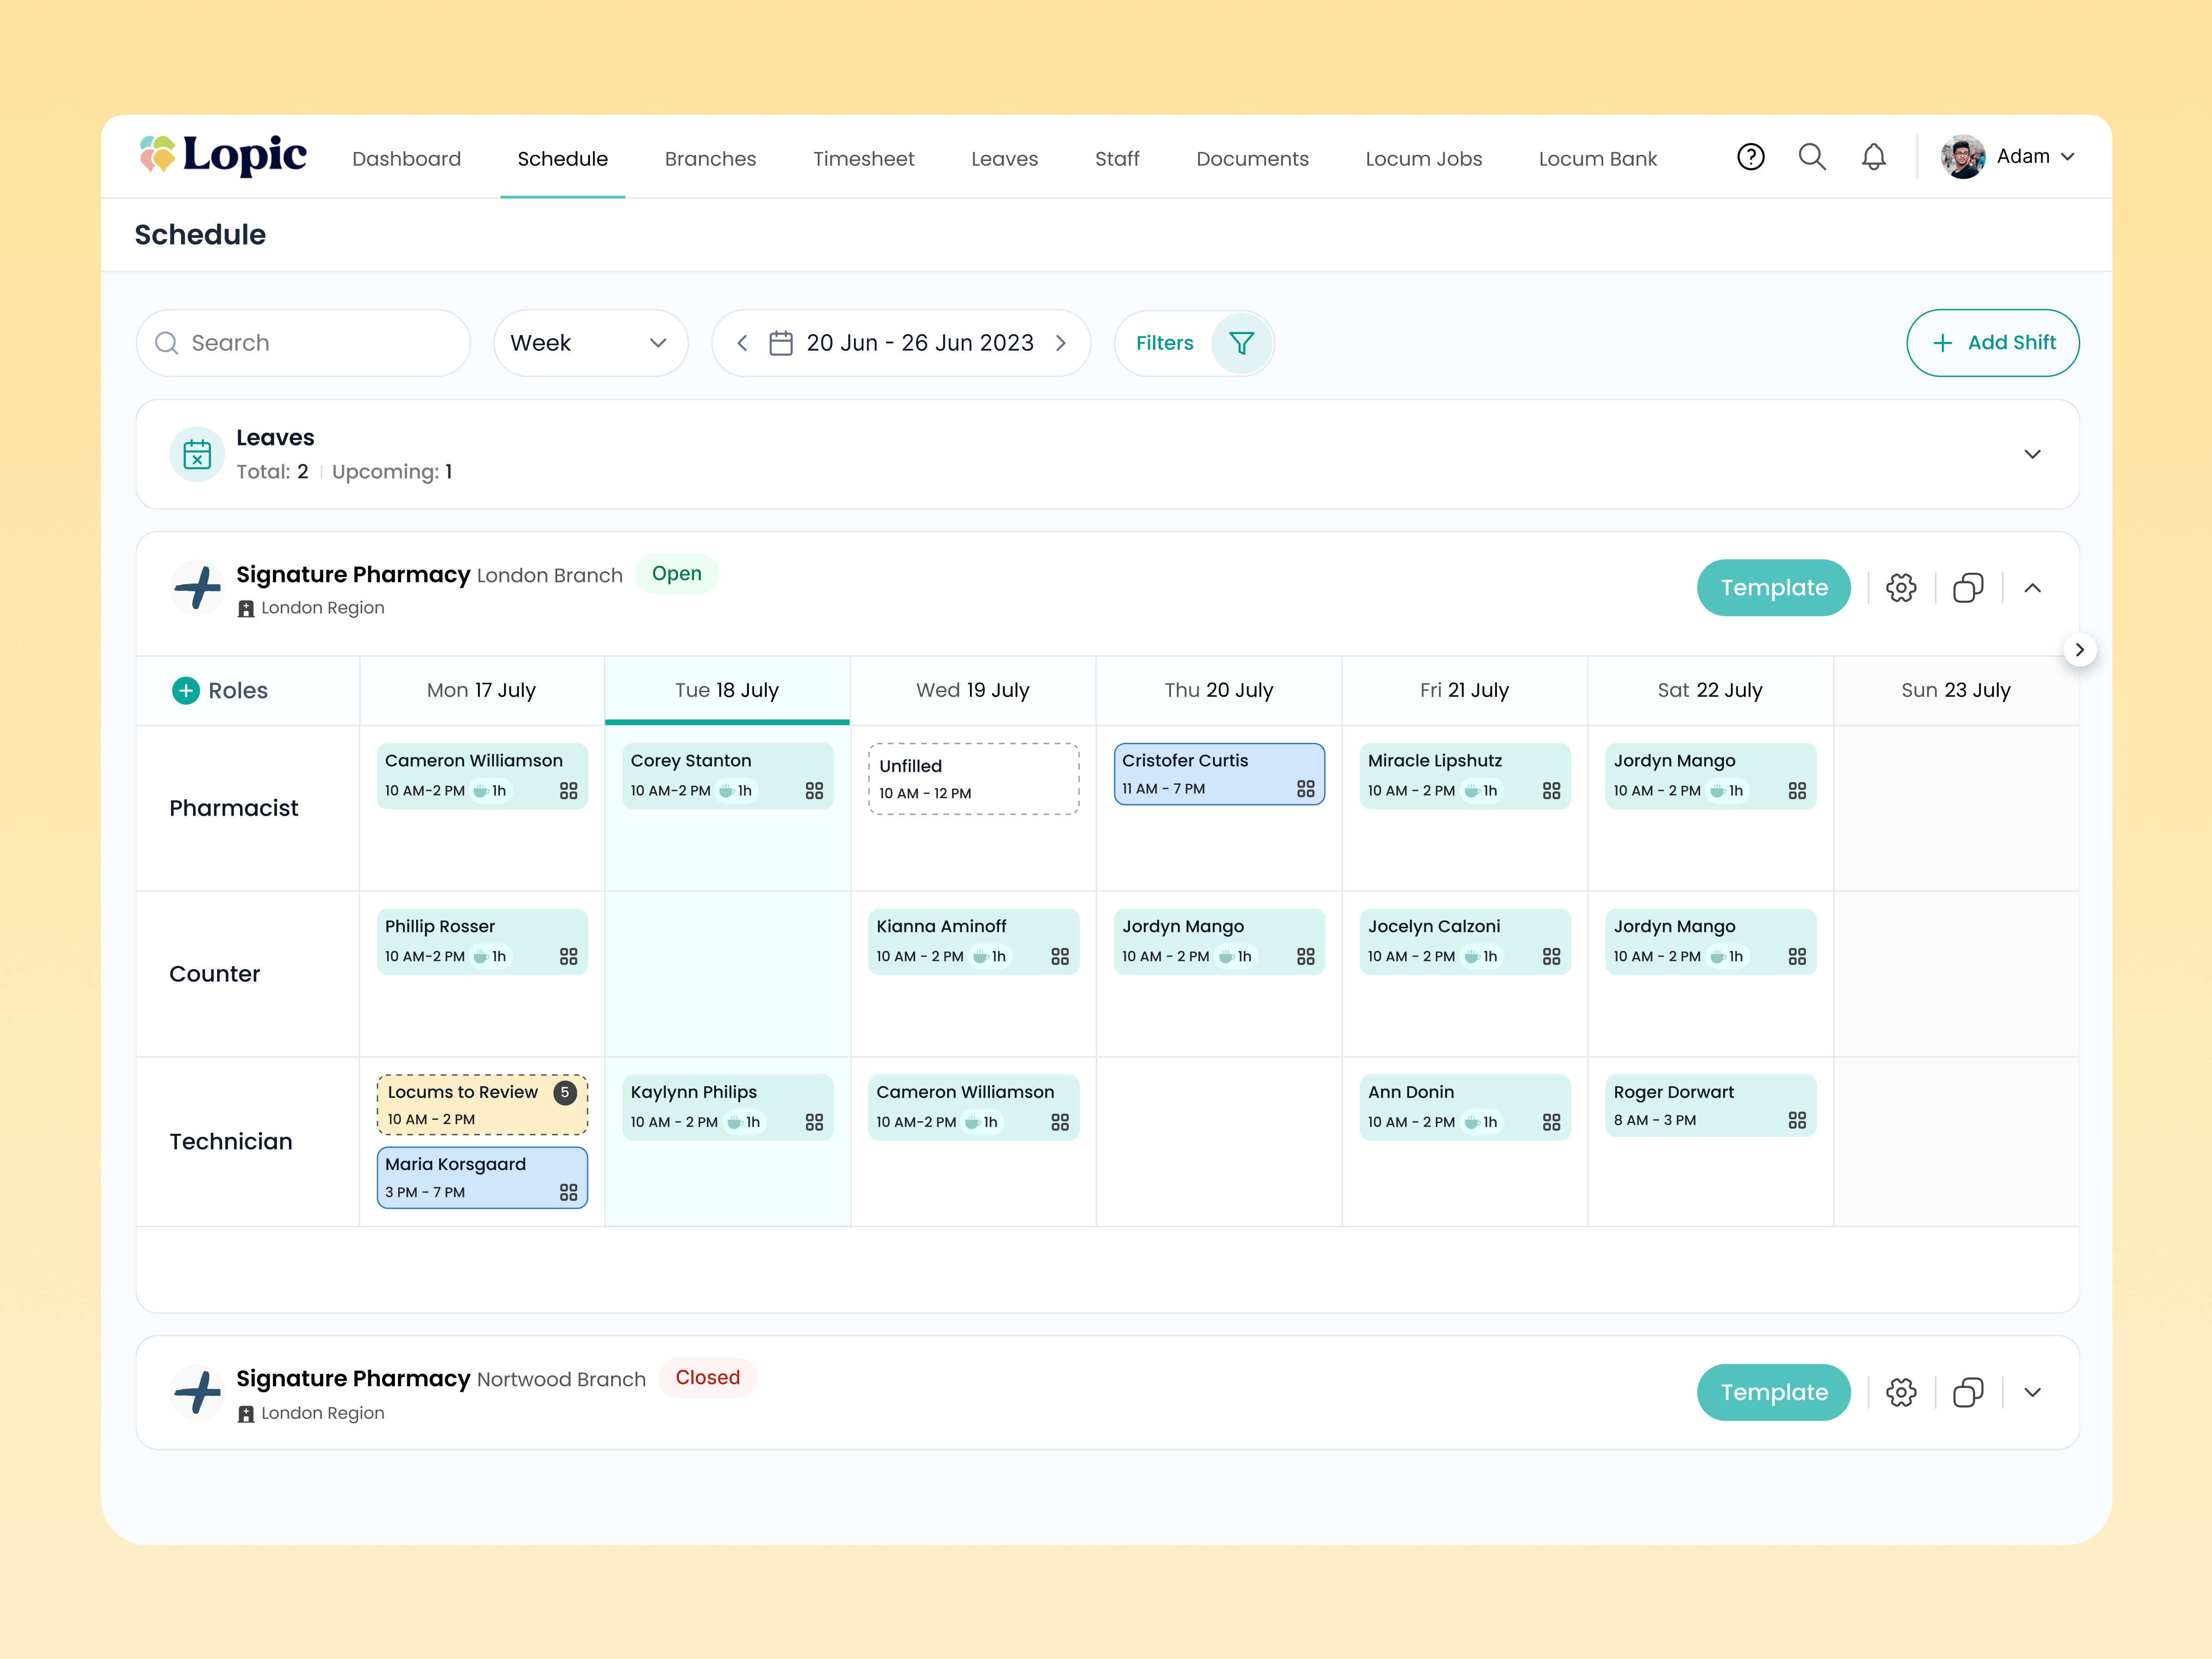This screenshot has height=1659, width=2212.
Task: Click the duplicate icon next to London Branch Template
Action: tap(1968, 587)
